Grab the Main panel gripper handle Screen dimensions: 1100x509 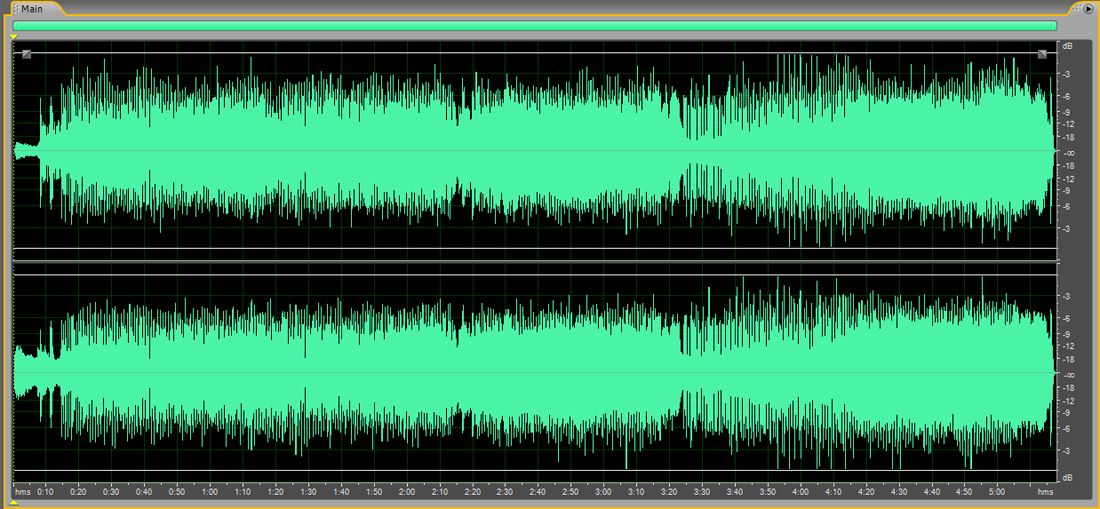coord(15,9)
